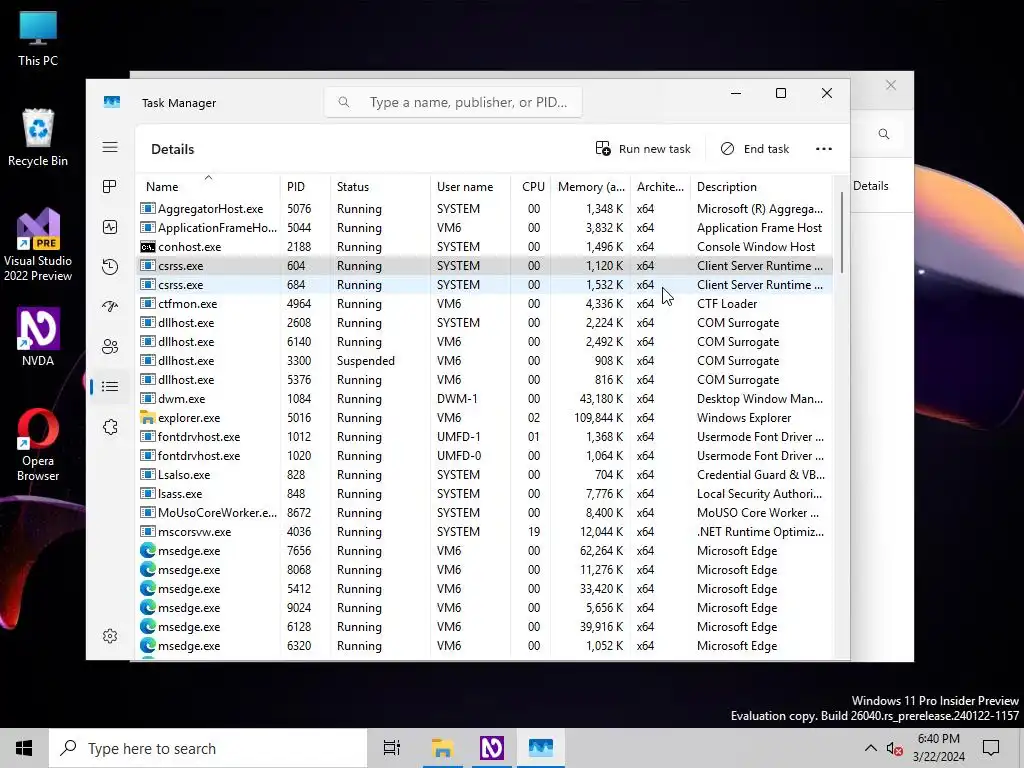Viewport: 1024px width, 768px height.
Task: Select csrss.exe row with PID 684
Action: pyautogui.click(x=485, y=285)
